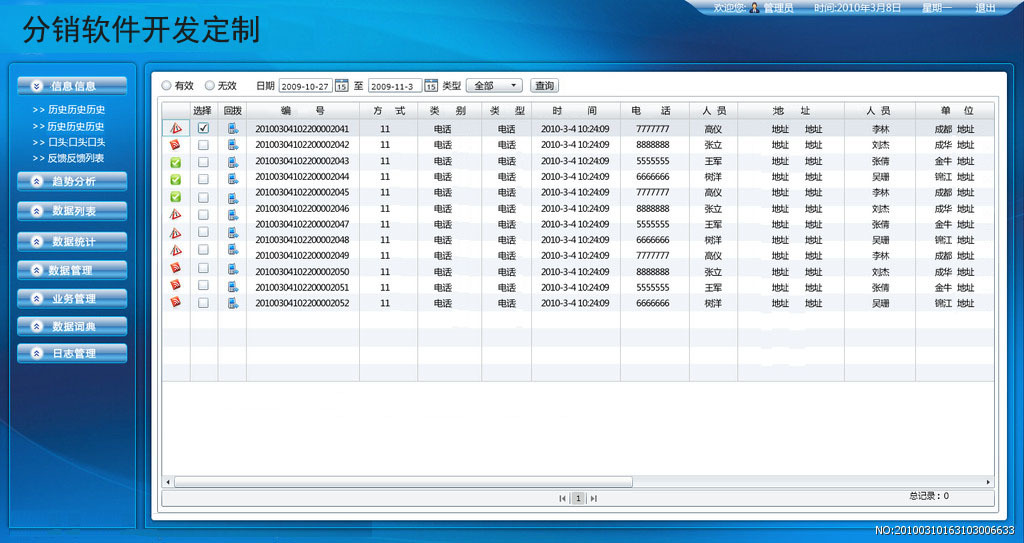Expand the 日志管理 sidebar section

[x=72, y=354]
